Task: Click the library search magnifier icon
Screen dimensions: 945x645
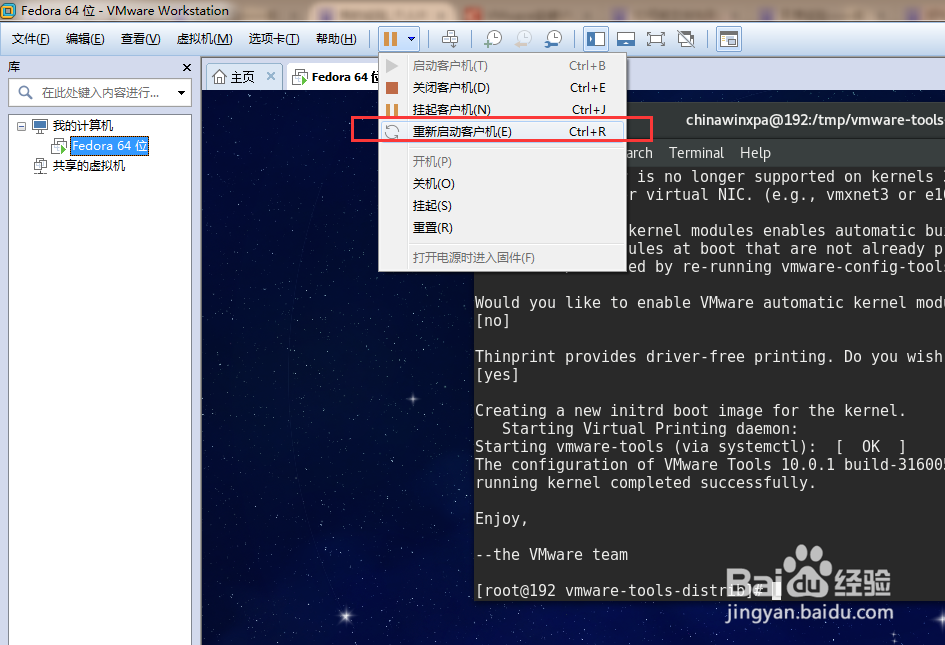Action: click(x=25, y=92)
